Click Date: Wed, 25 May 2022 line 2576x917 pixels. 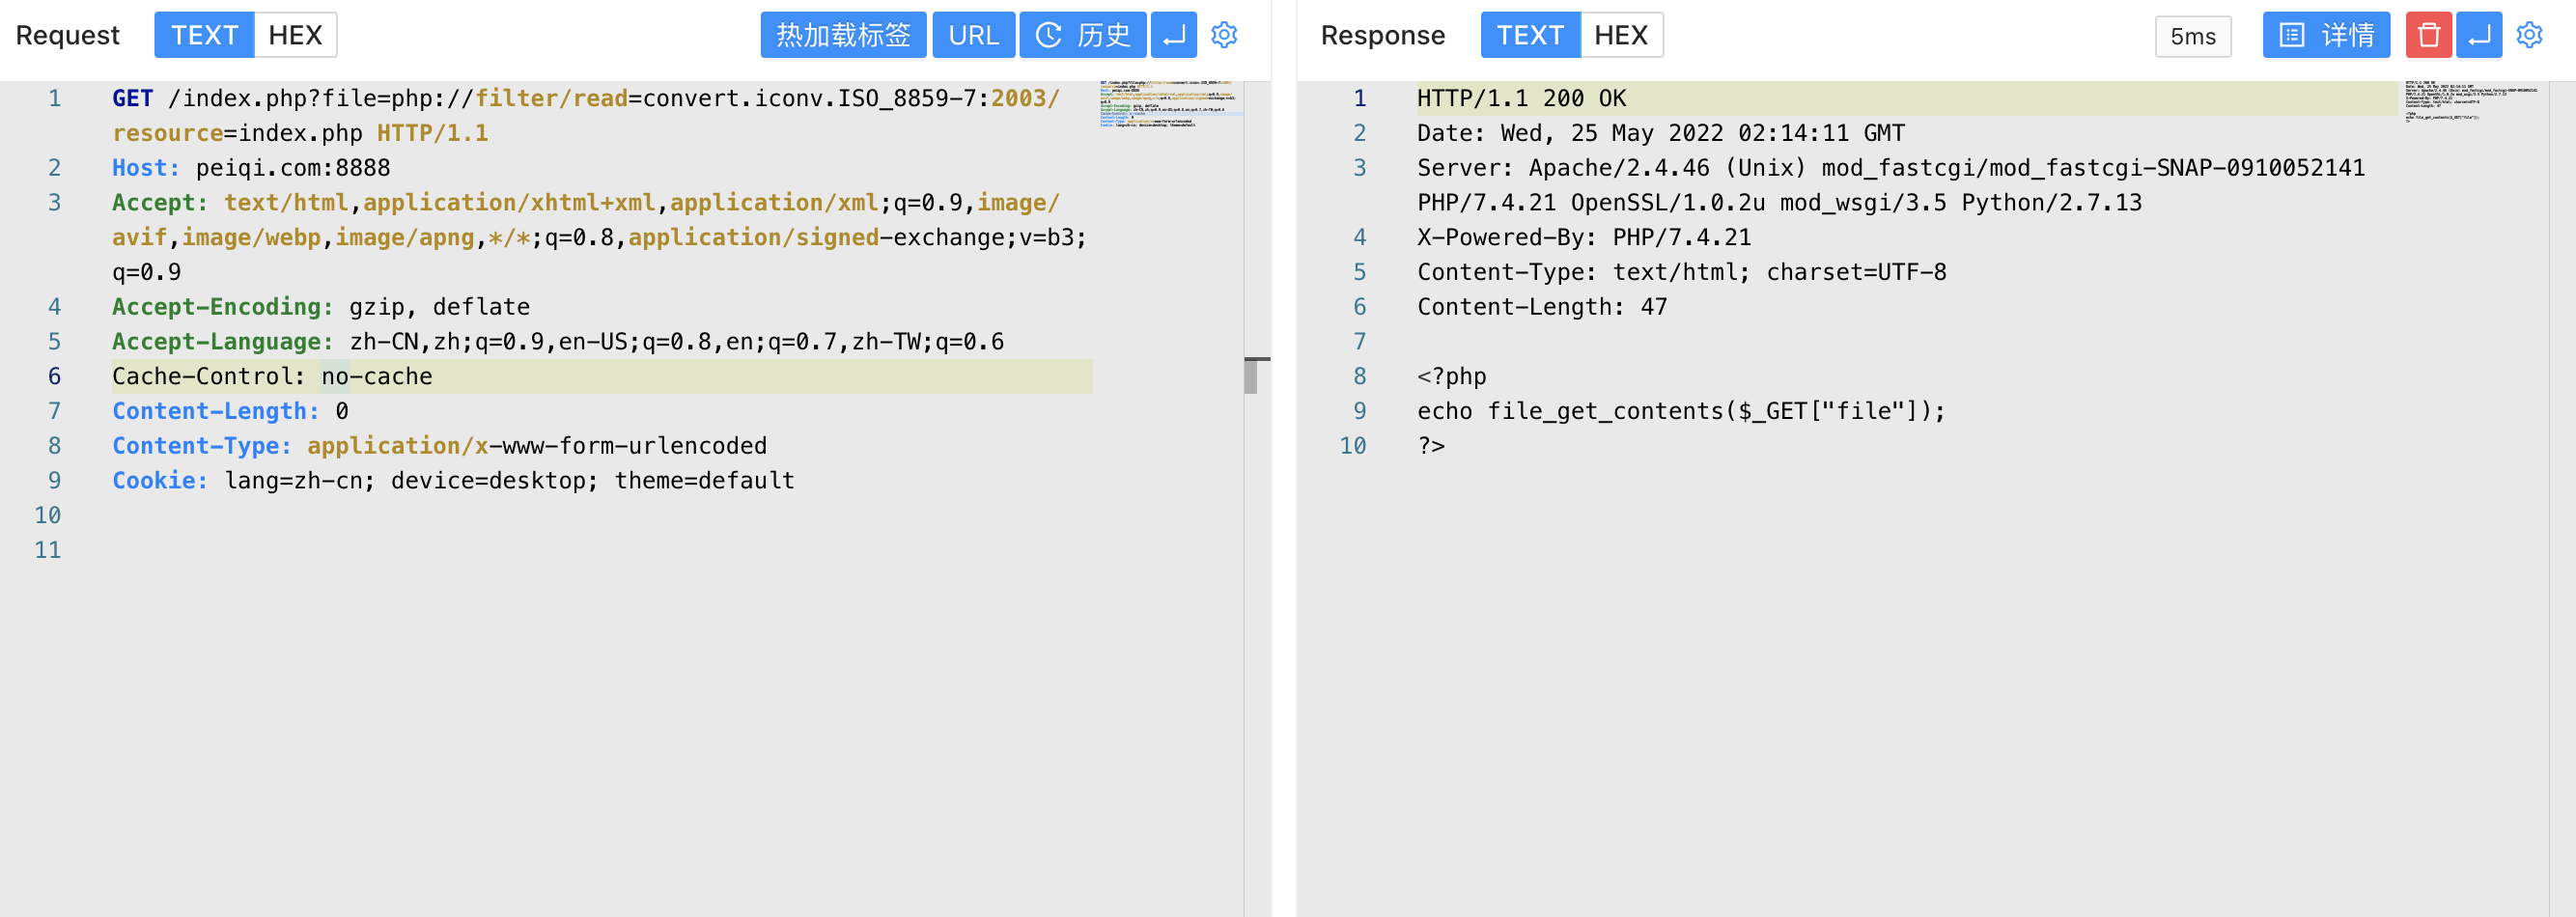tap(1661, 133)
